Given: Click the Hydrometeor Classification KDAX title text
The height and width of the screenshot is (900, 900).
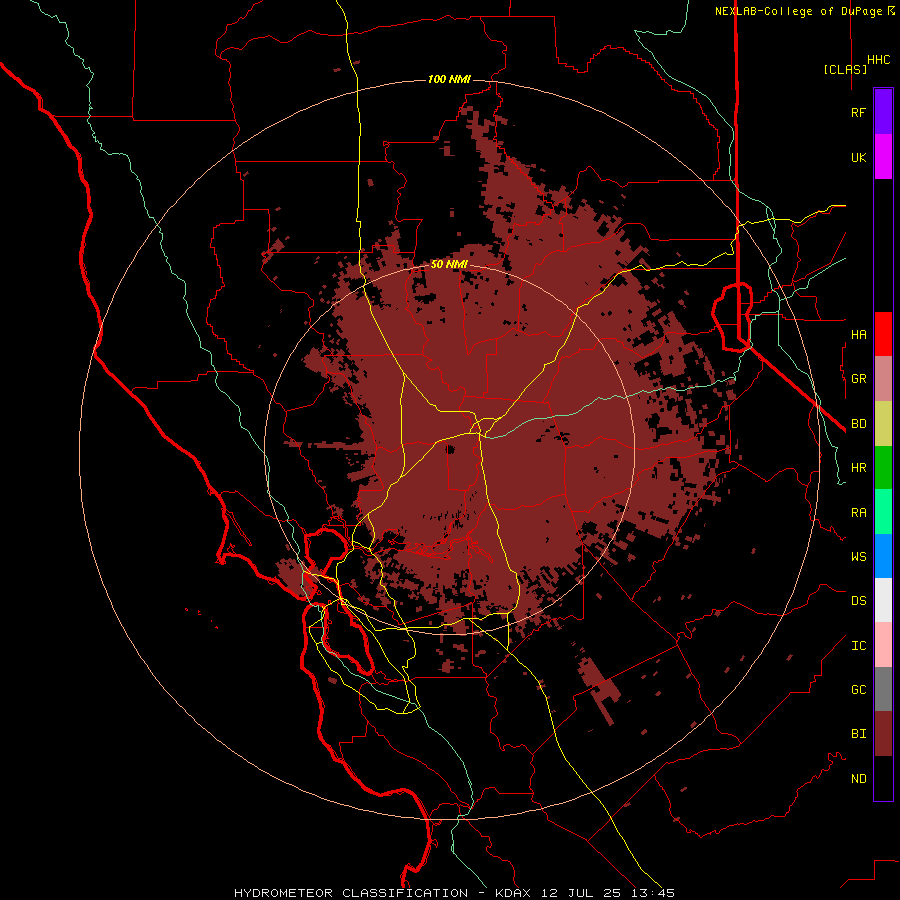Looking at the screenshot, I should [x=382, y=893].
